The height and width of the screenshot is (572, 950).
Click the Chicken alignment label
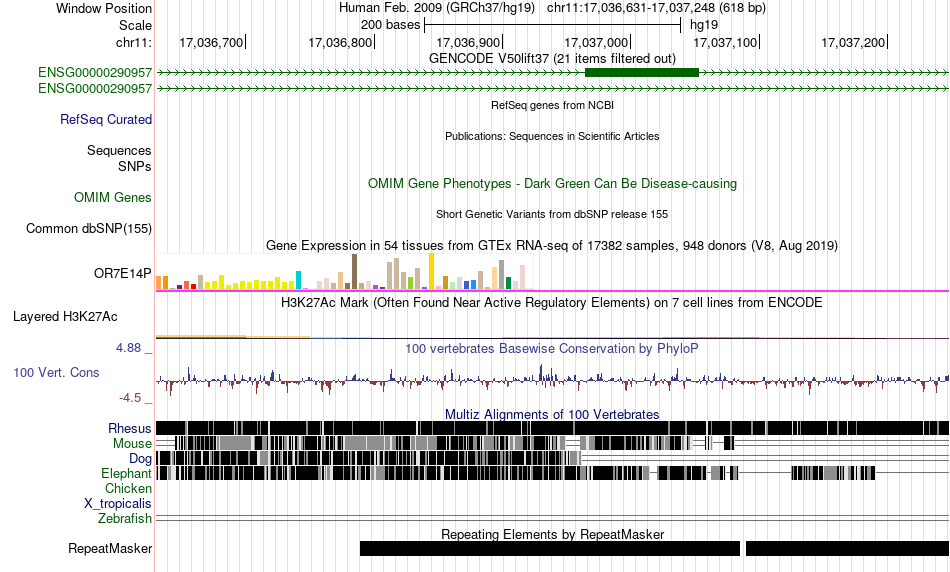click(x=128, y=488)
